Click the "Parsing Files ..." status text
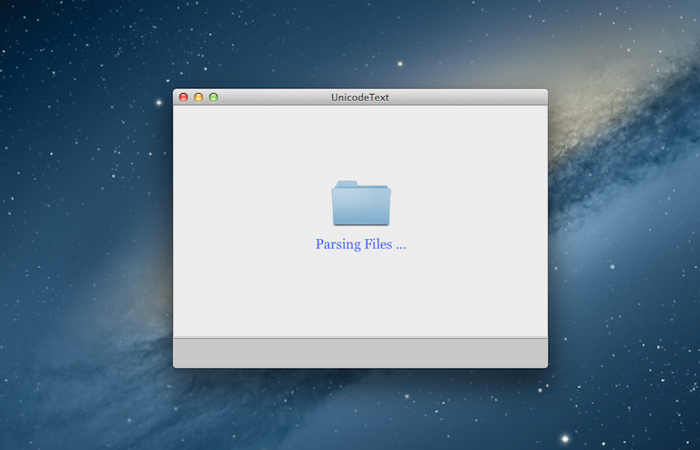The width and height of the screenshot is (700, 450). [361, 244]
